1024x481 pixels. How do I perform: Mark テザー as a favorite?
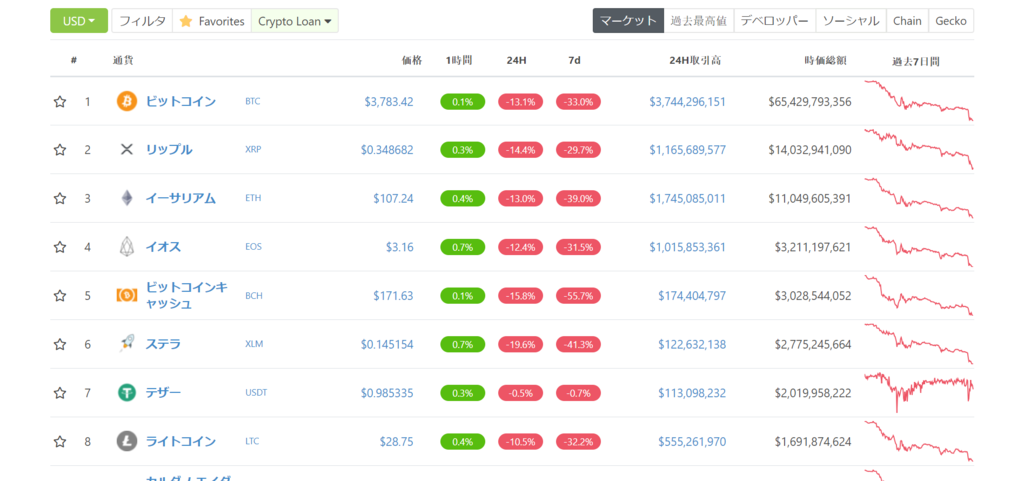[x=59, y=393]
